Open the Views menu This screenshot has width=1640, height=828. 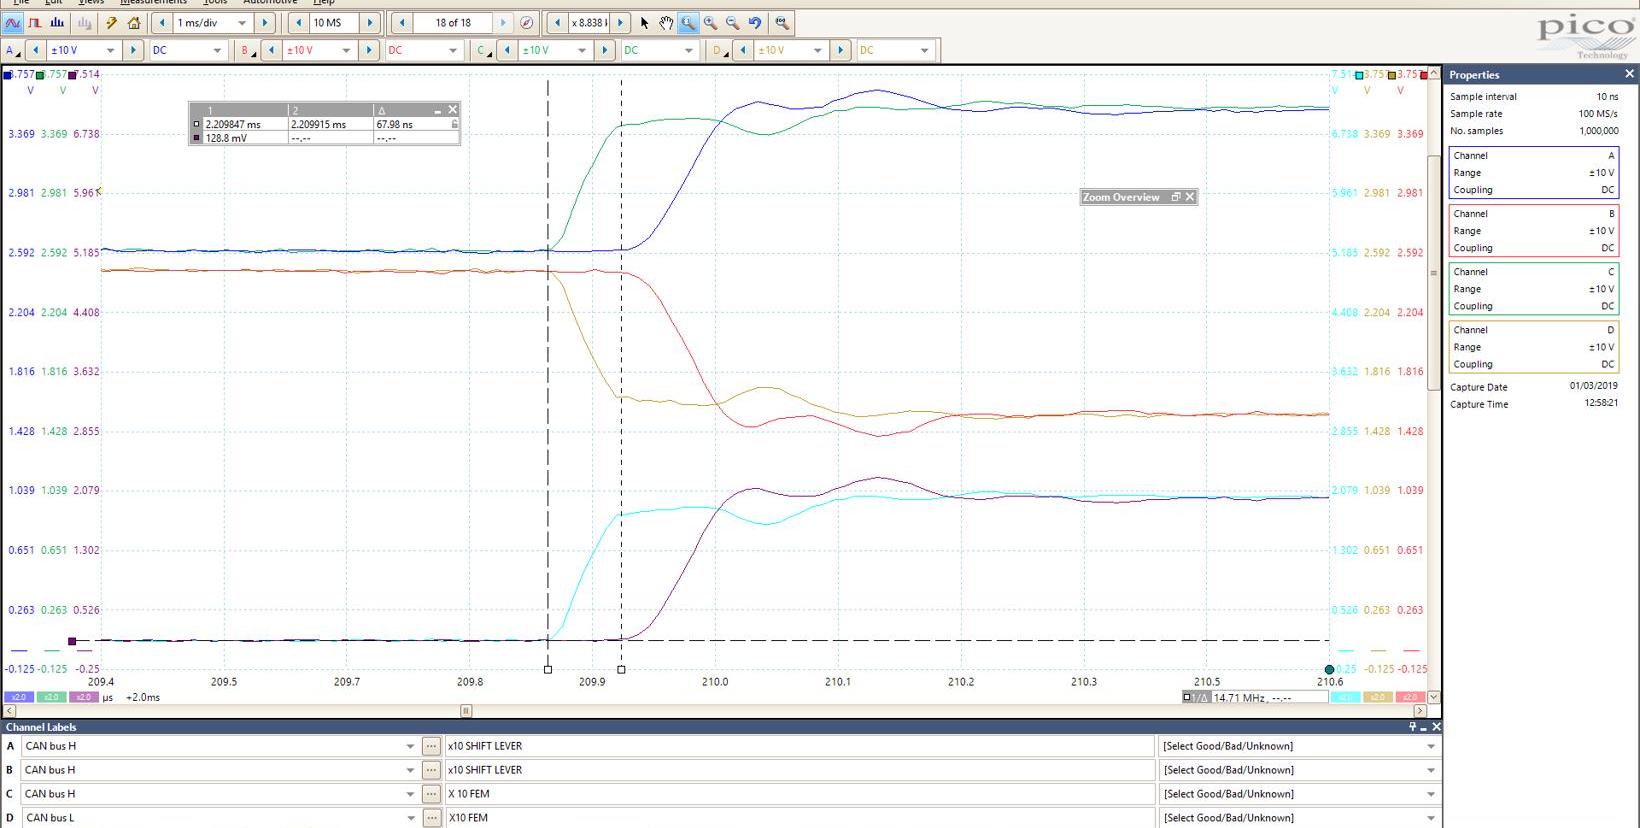pyautogui.click(x=90, y=3)
